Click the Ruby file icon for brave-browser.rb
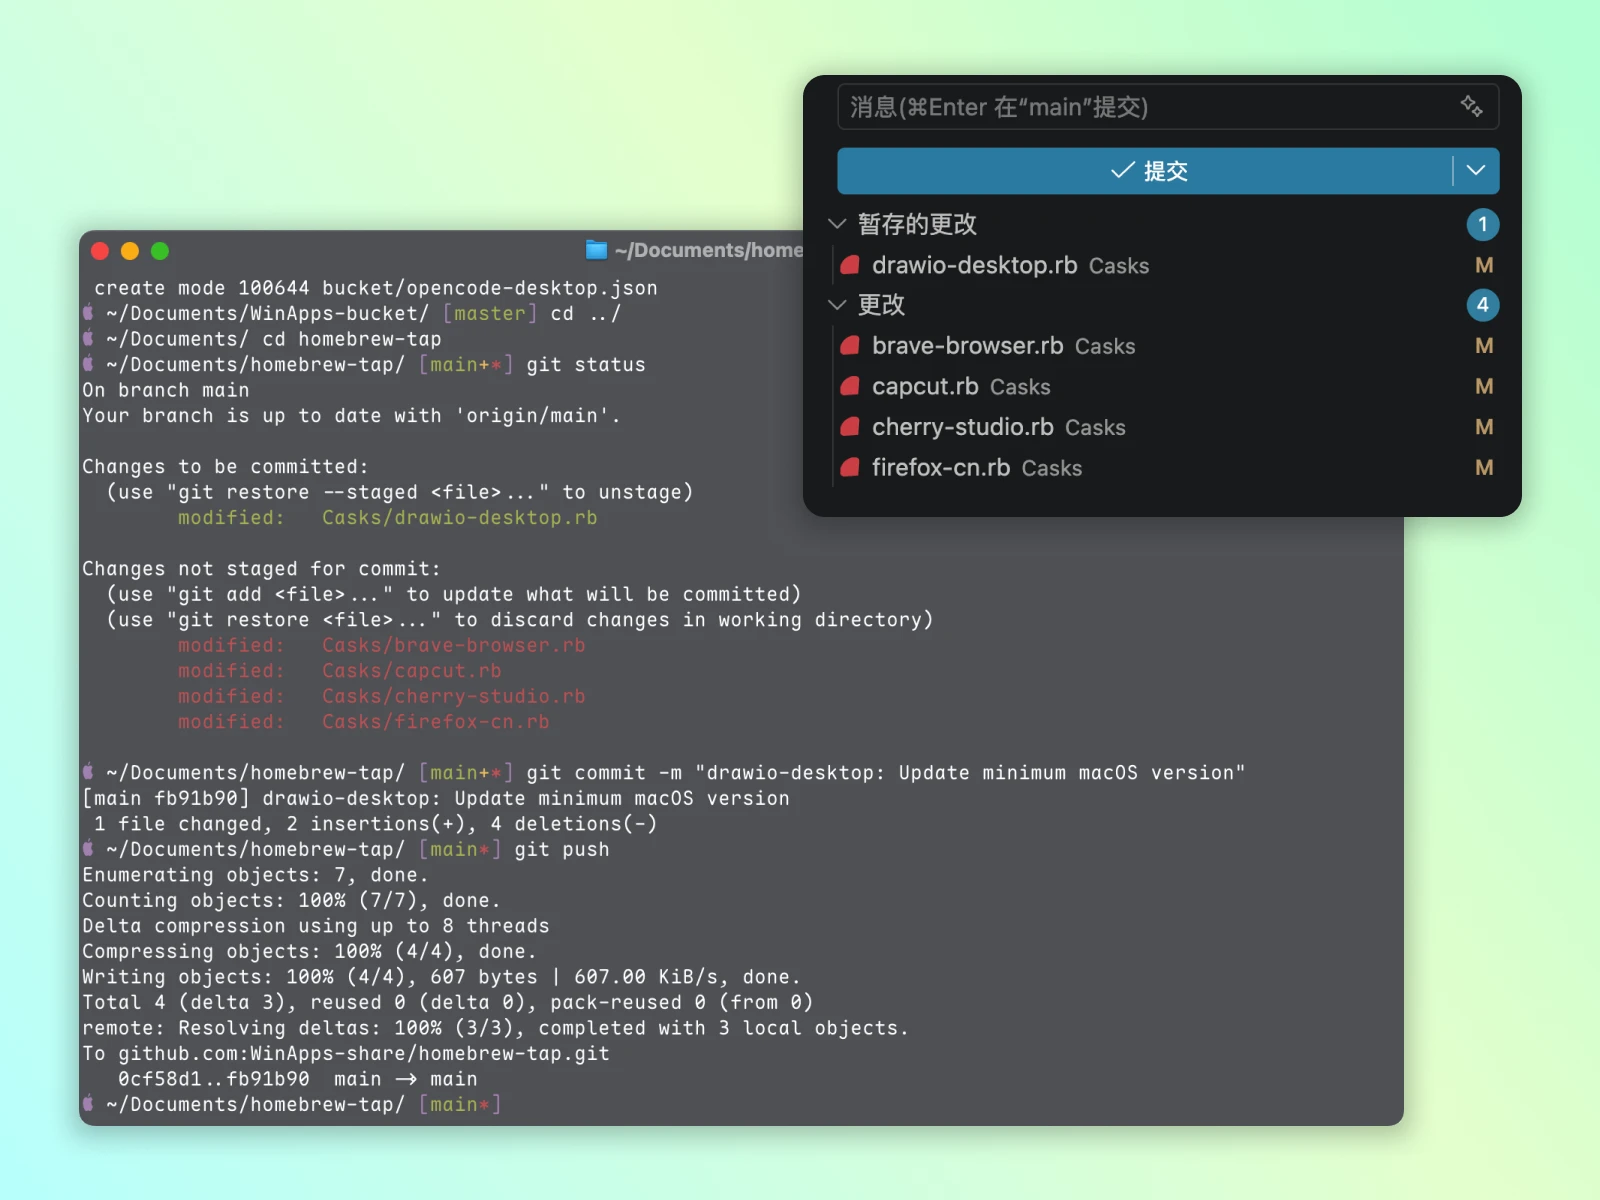 click(x=850, y=346)
